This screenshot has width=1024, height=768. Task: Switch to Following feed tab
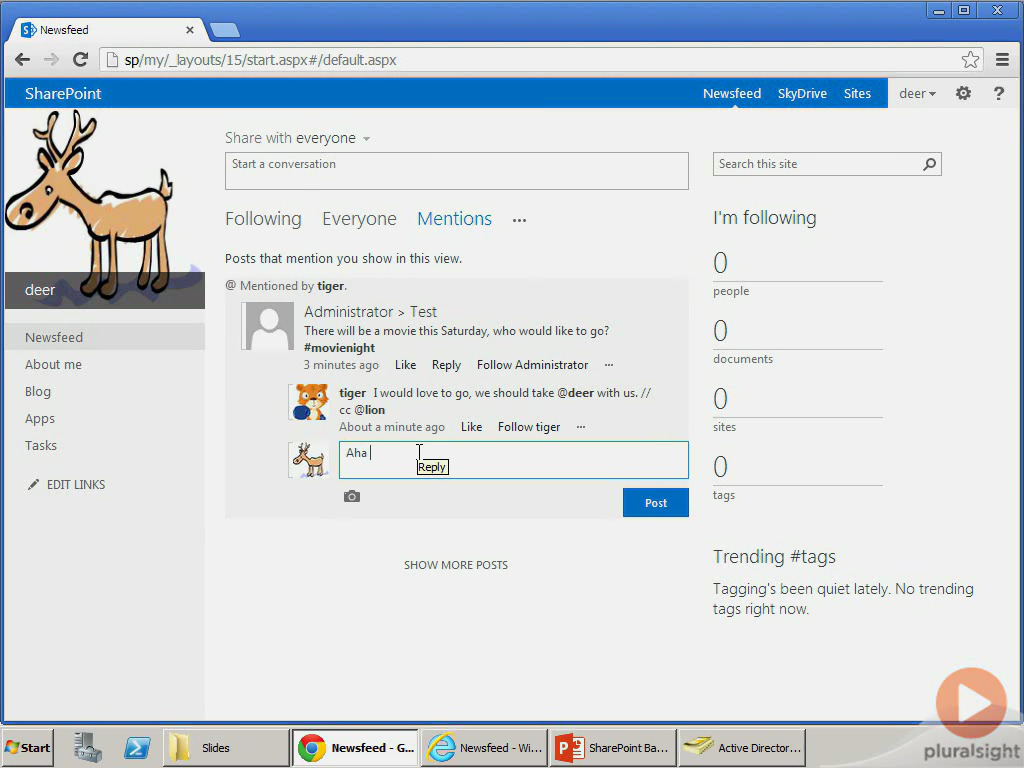[263, 219]
